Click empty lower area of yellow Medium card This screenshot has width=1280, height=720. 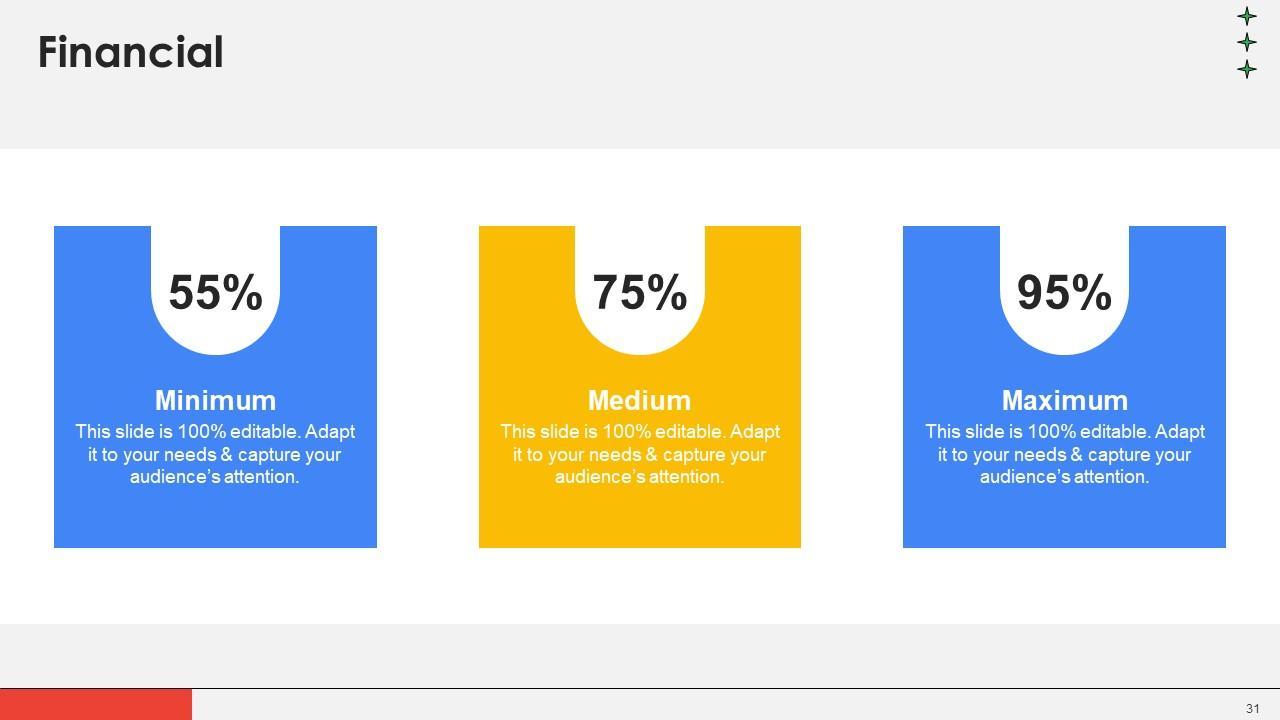640,518
